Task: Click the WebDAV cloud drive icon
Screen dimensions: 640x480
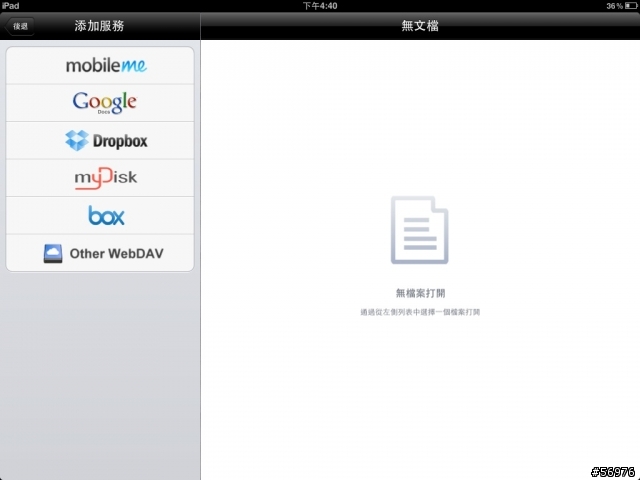Action: click(x=53, y=253)
